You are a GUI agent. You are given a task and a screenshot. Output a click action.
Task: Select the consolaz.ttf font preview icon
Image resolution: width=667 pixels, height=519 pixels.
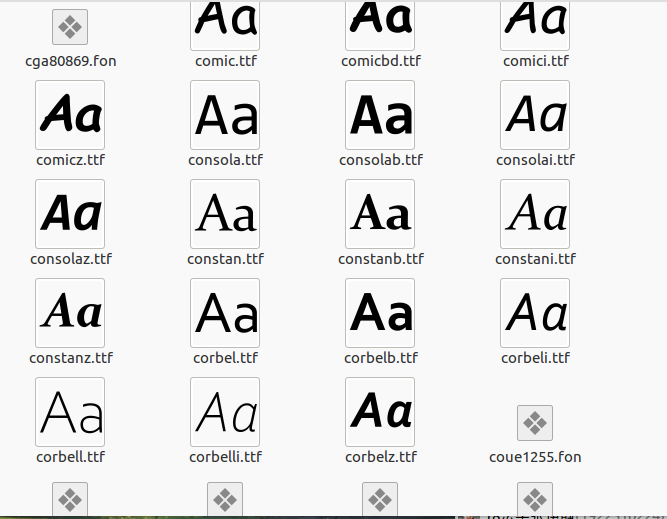tap(70, 214)
